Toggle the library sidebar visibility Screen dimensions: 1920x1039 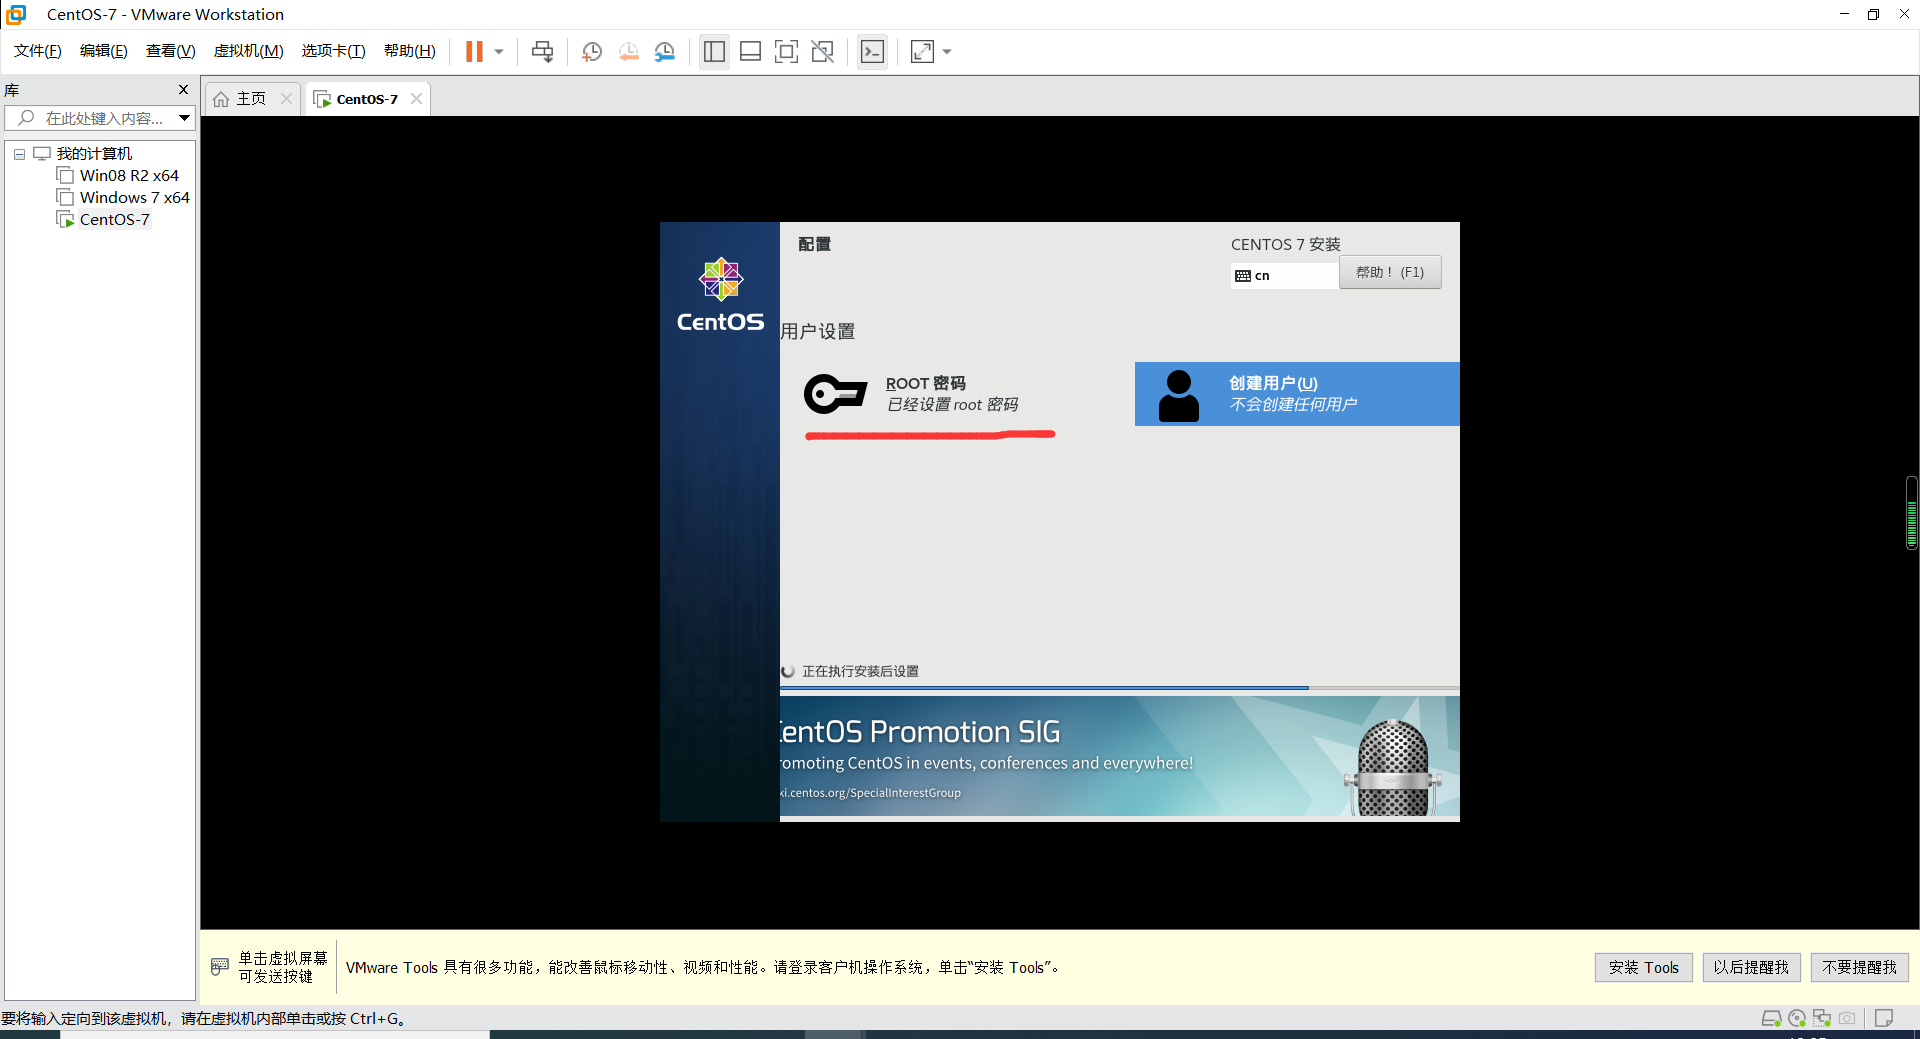tap(714, 51)
